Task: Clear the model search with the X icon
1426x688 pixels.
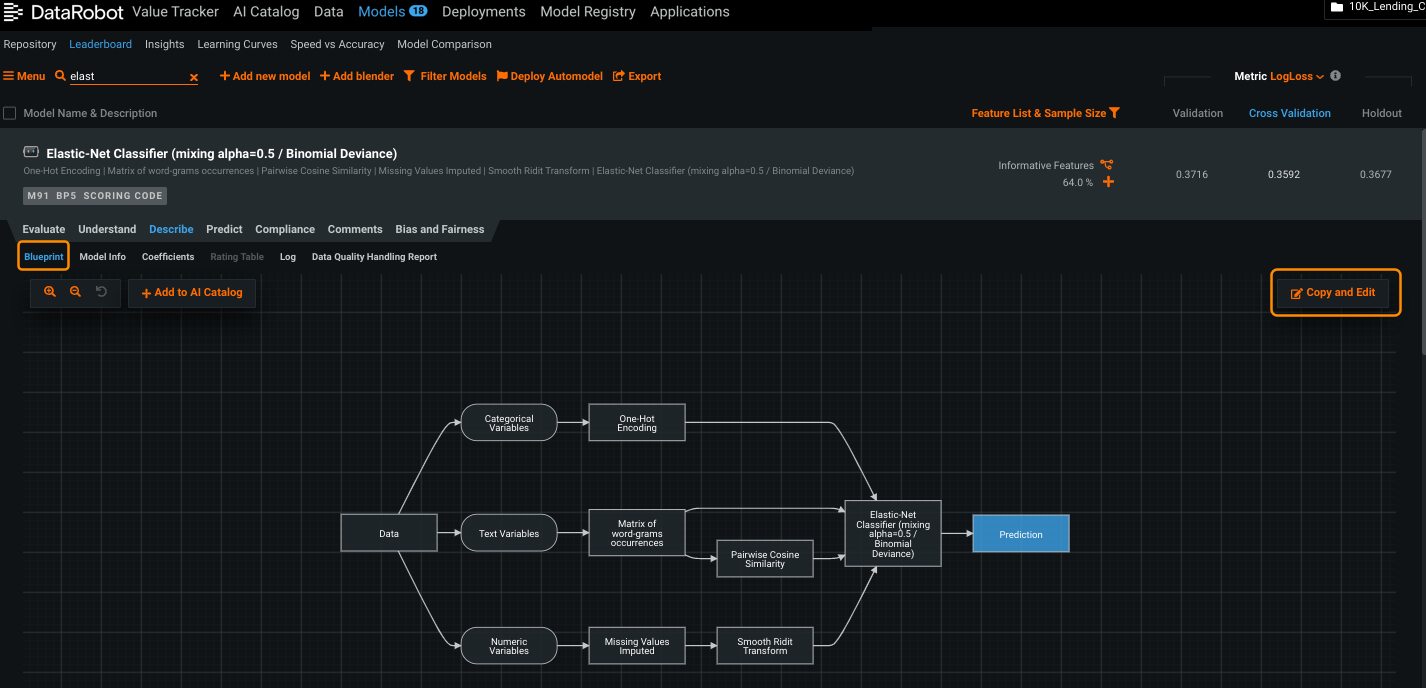Action: (194, 77)
